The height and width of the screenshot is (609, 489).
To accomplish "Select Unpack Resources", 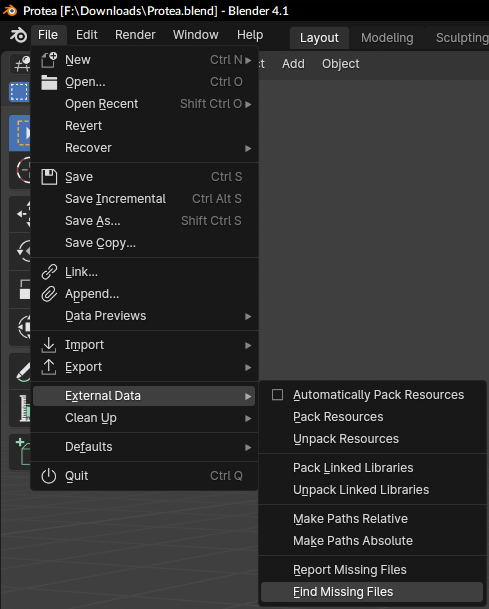I will (x=372, y=439).
